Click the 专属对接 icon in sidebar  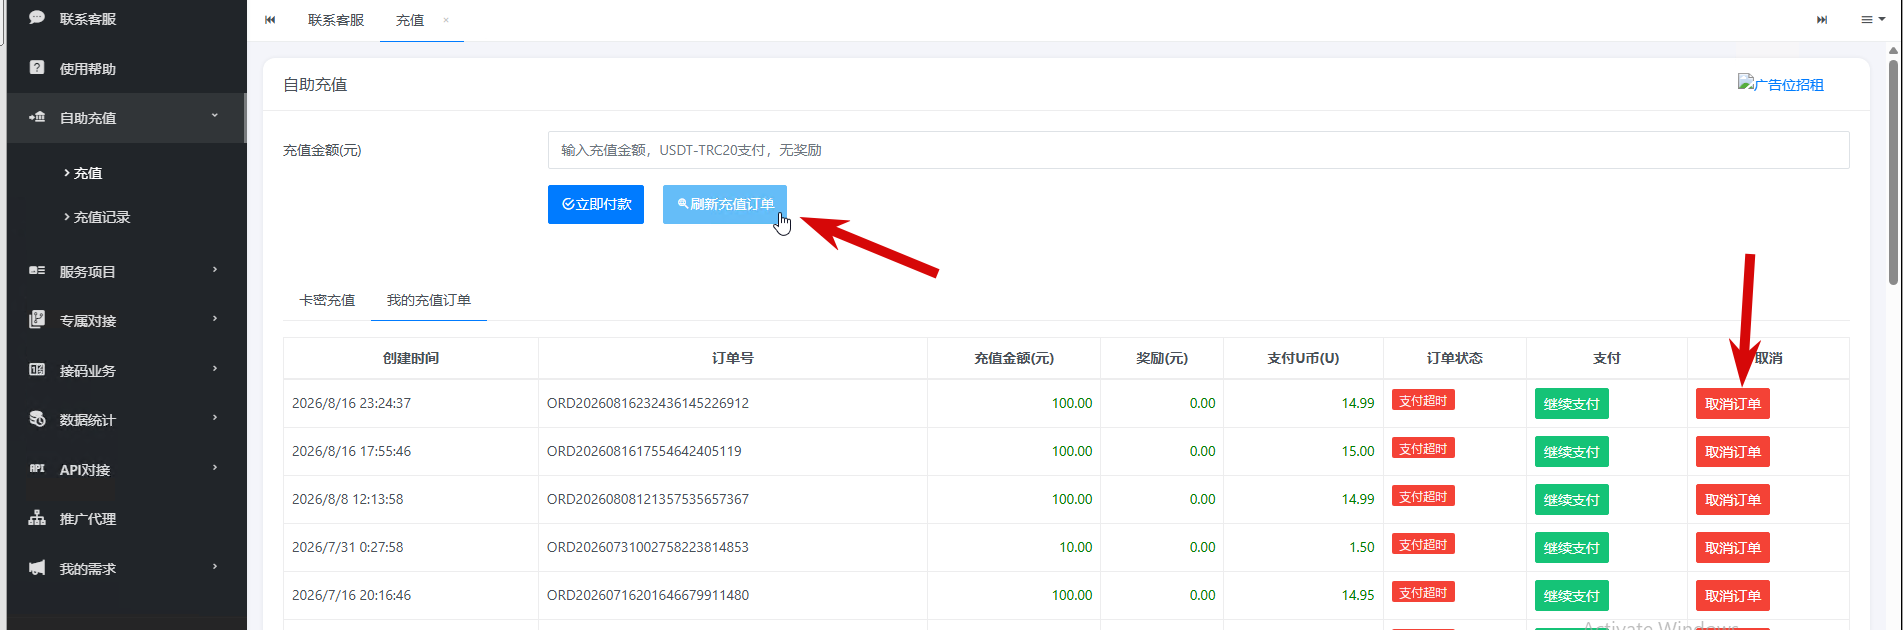[37, 320]
